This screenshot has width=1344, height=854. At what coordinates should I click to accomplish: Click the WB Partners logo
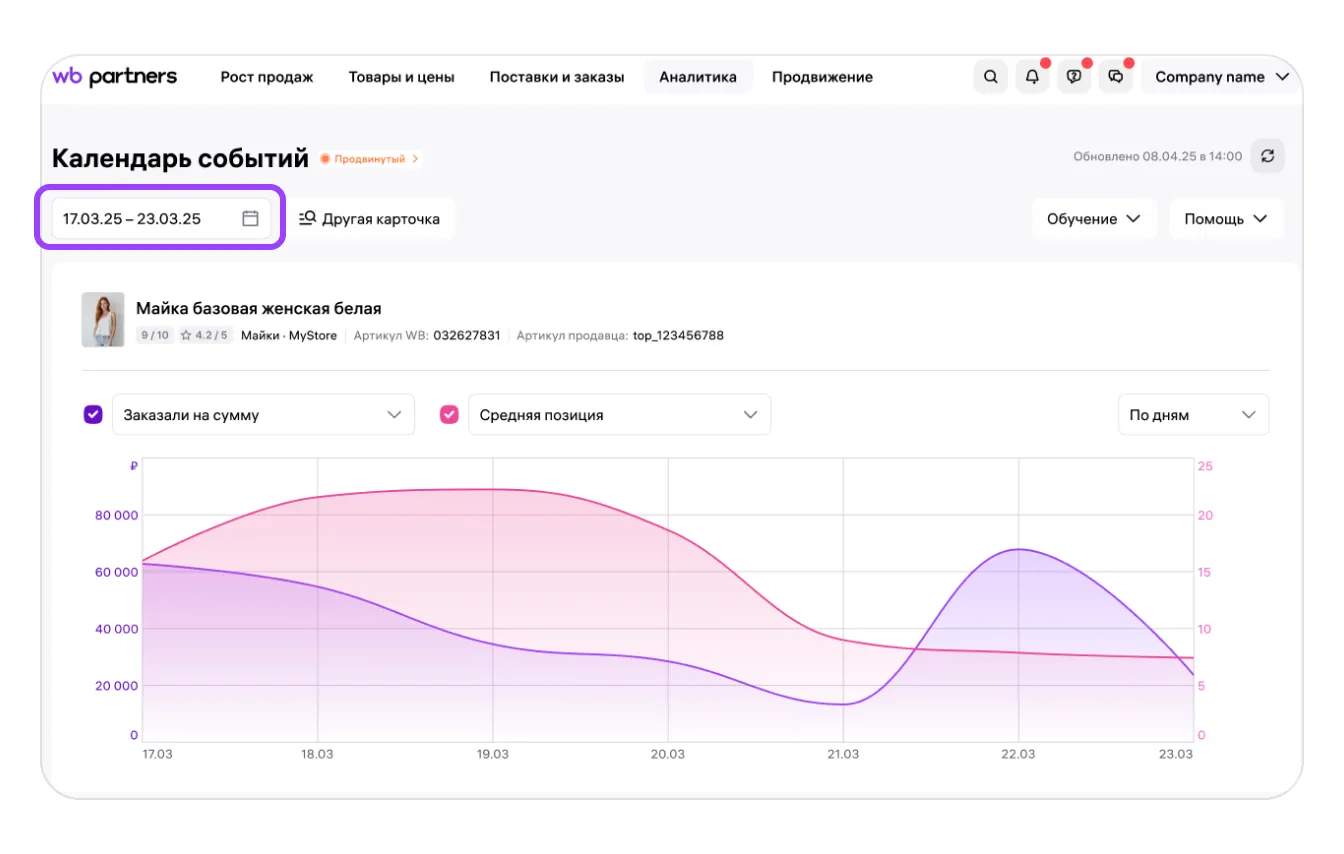(114, 77)
